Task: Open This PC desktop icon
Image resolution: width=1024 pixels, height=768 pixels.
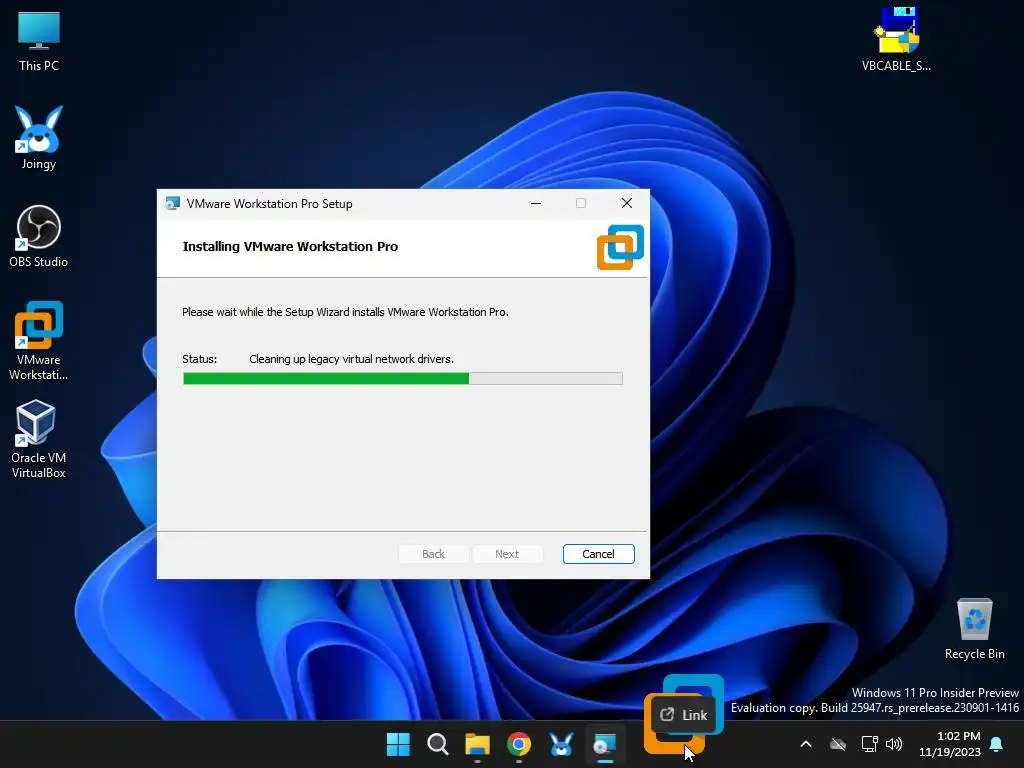Action: click(x=39, y=41)
